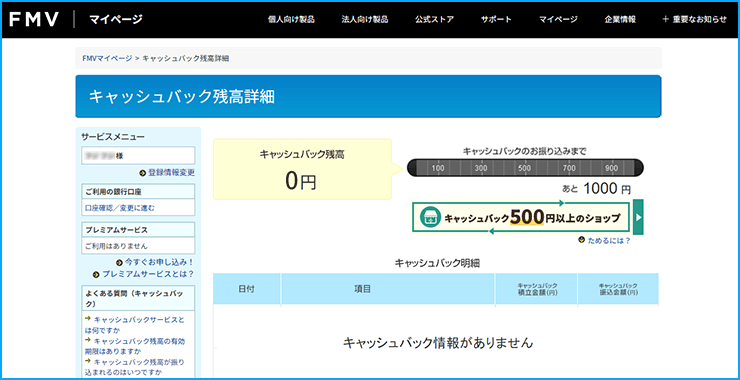740x380 pixels.
Task: Click the あと 1000 円 remaining amount
Action: [597, 189]
